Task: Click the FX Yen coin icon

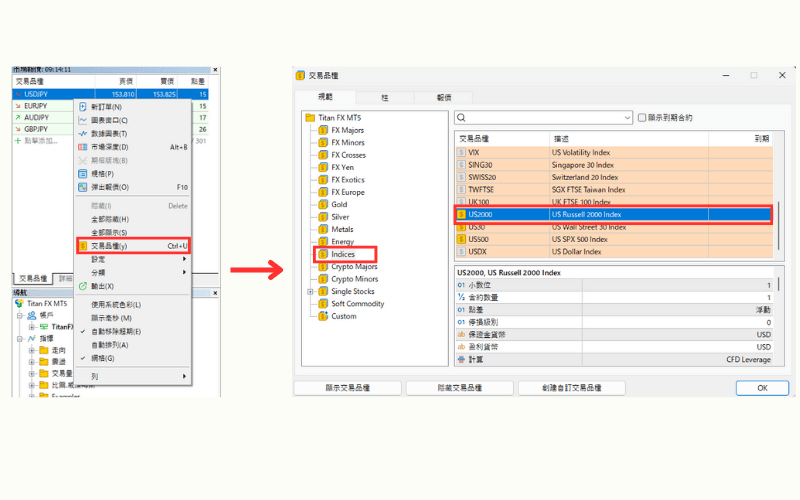Action: [323, 167]
